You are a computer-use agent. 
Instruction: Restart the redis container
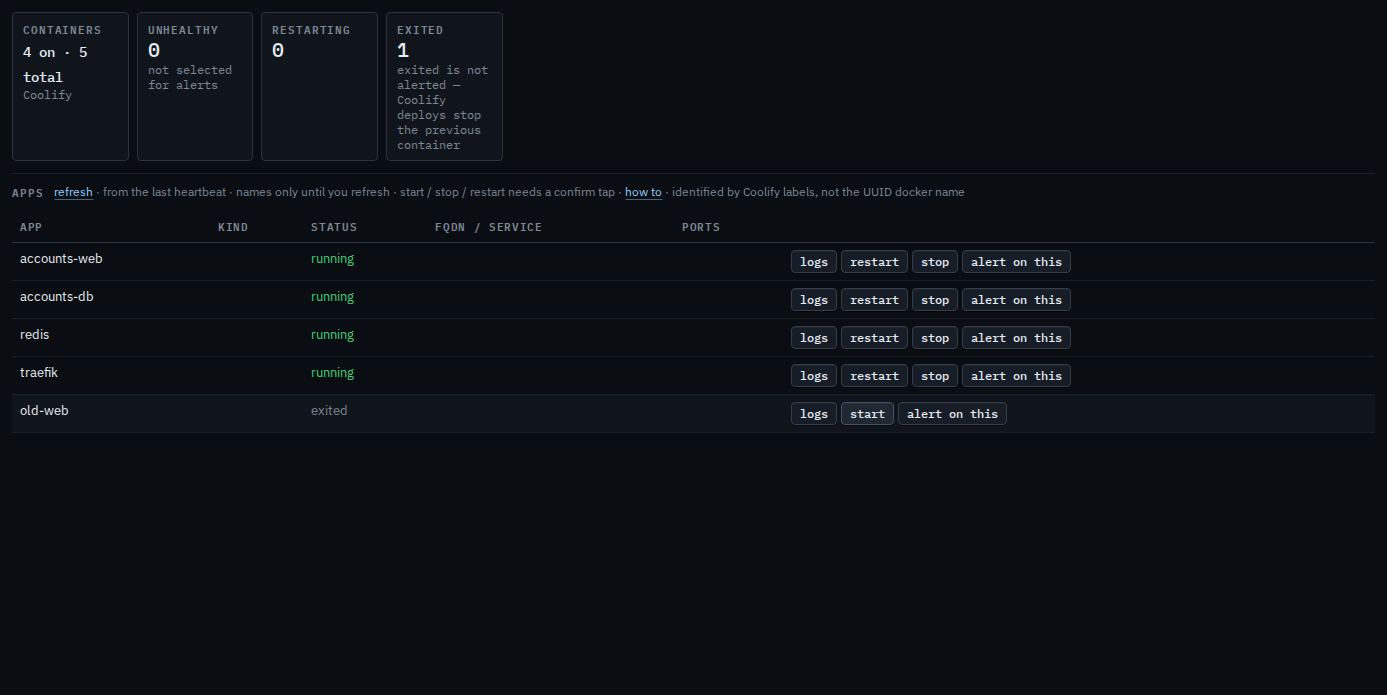click(874, 338)
